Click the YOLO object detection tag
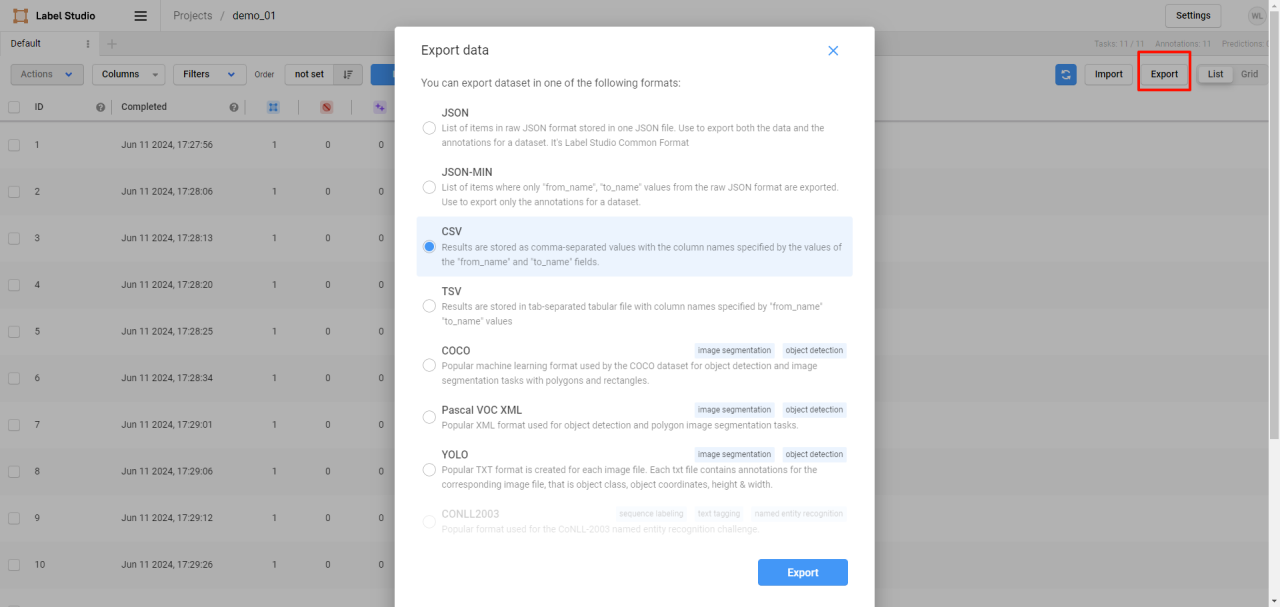Screen dimensions: 1280x607 tap(814, 454)
